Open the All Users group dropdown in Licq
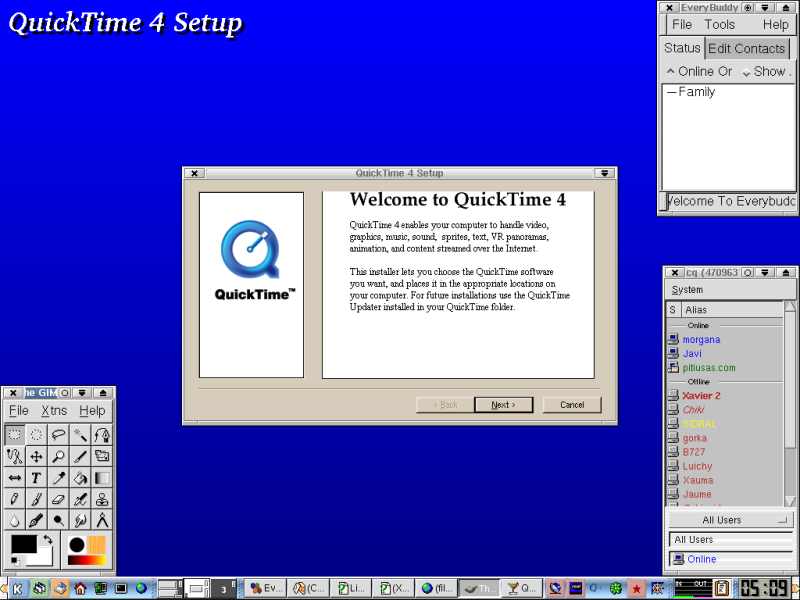The width and height of the screenshot is (800, 600). (731, 520)
